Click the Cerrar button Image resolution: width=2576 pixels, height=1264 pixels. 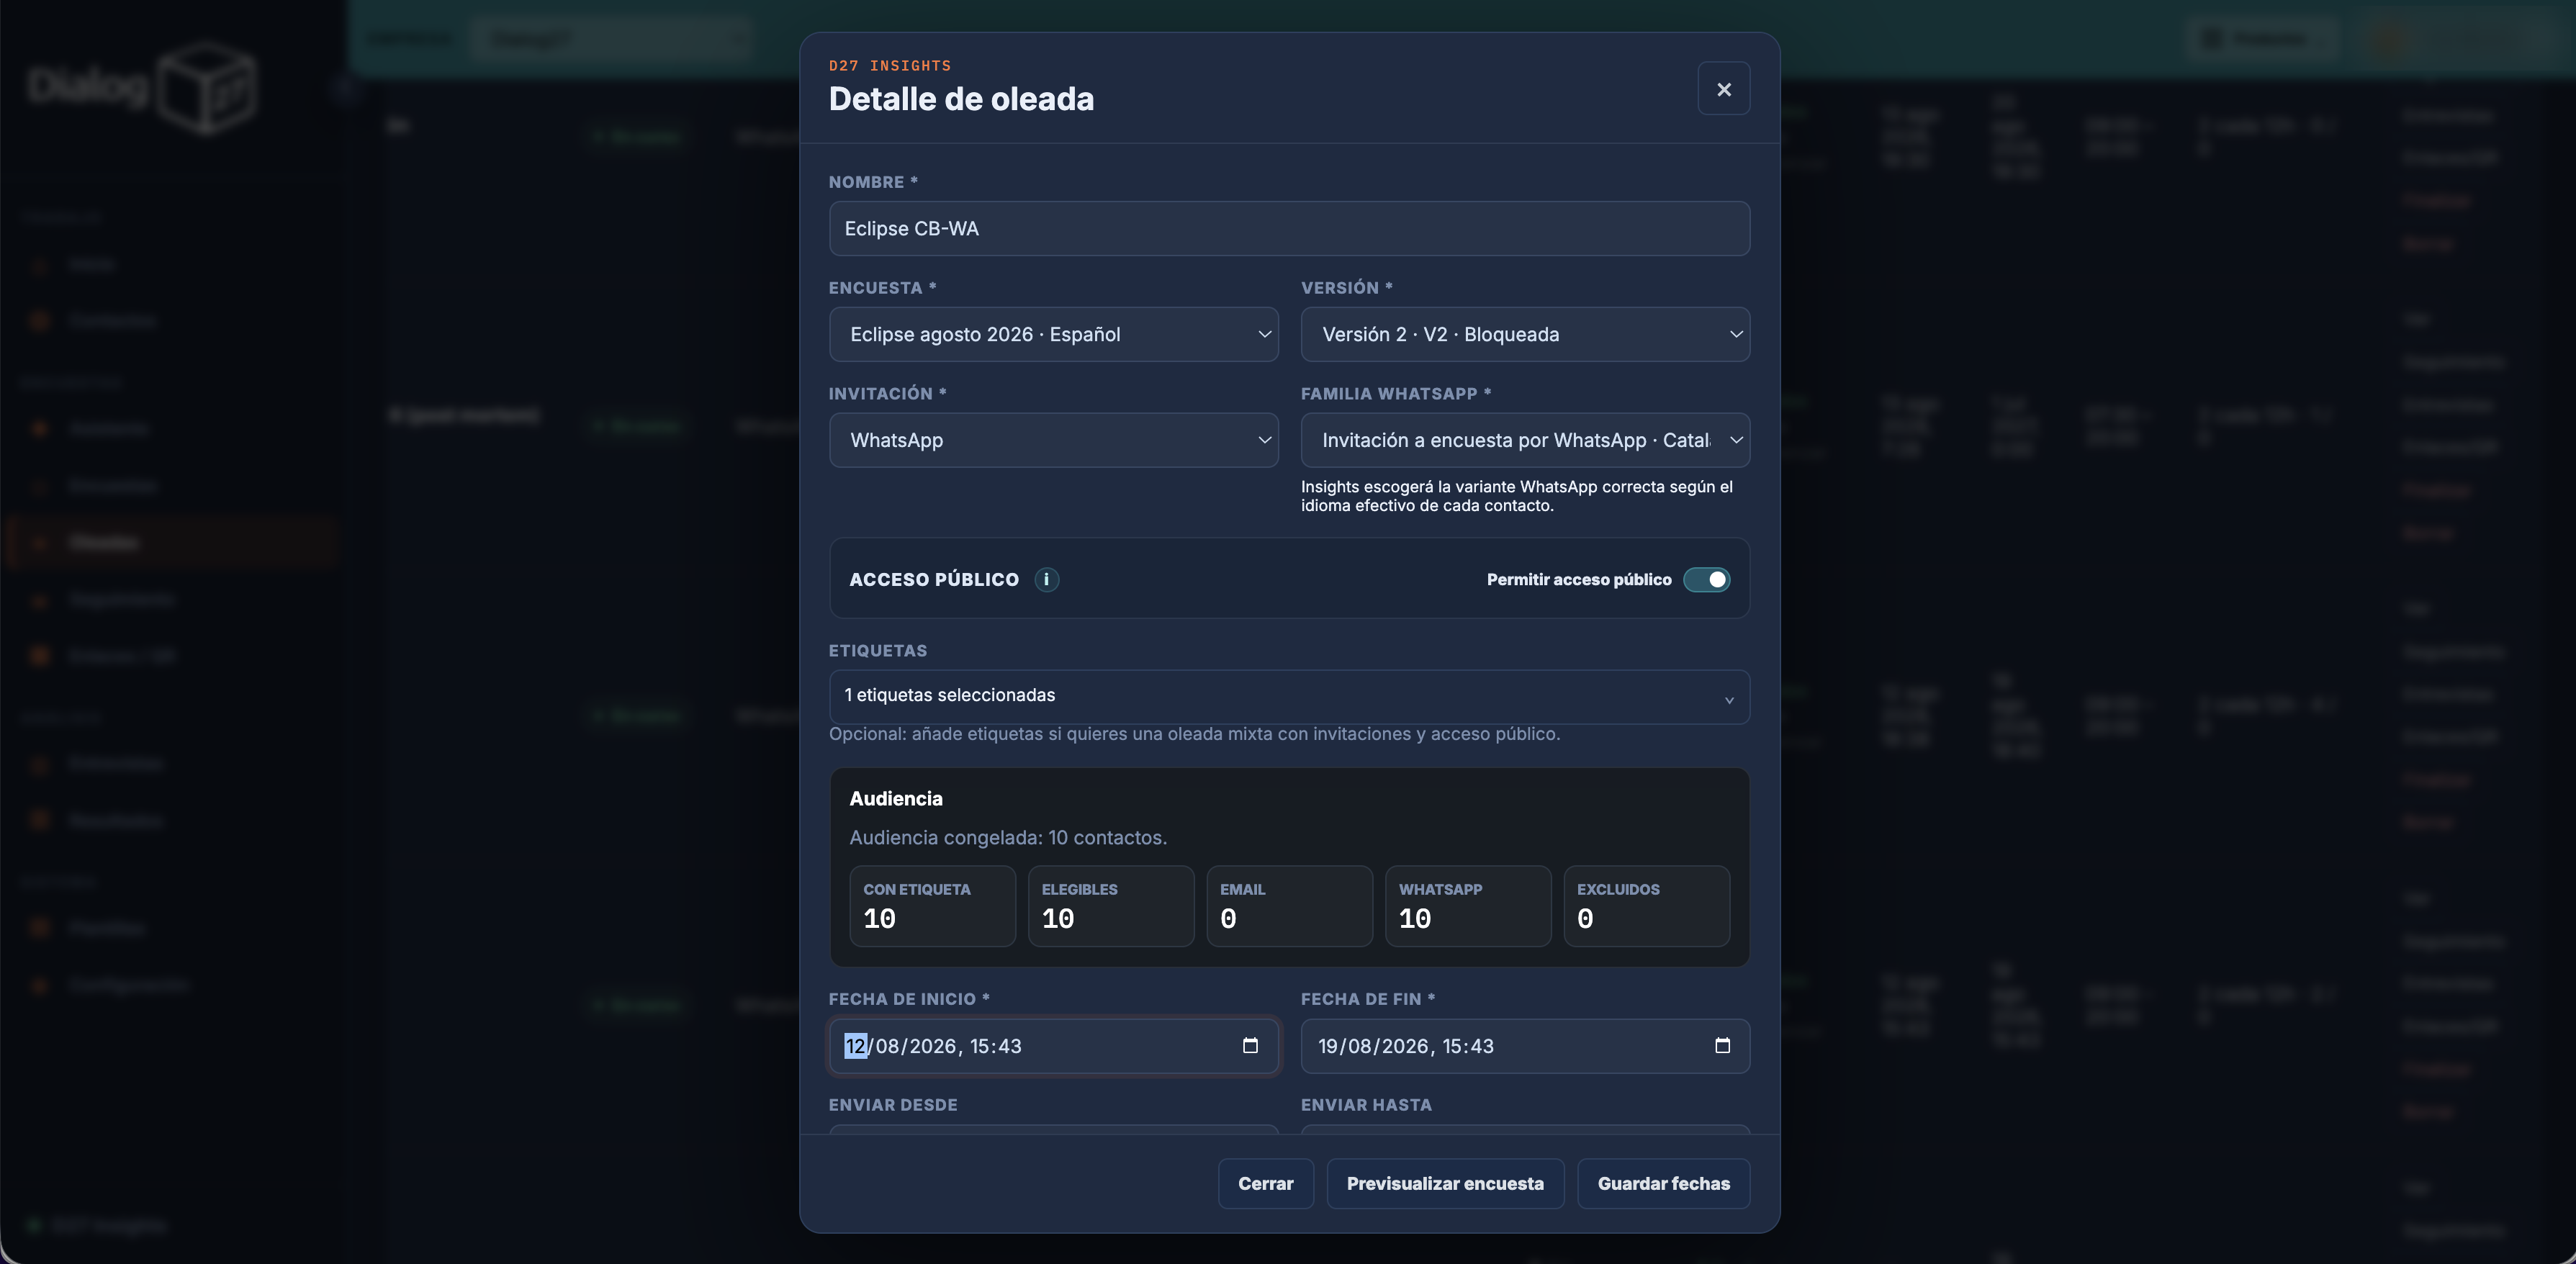pos(1265,1183)
